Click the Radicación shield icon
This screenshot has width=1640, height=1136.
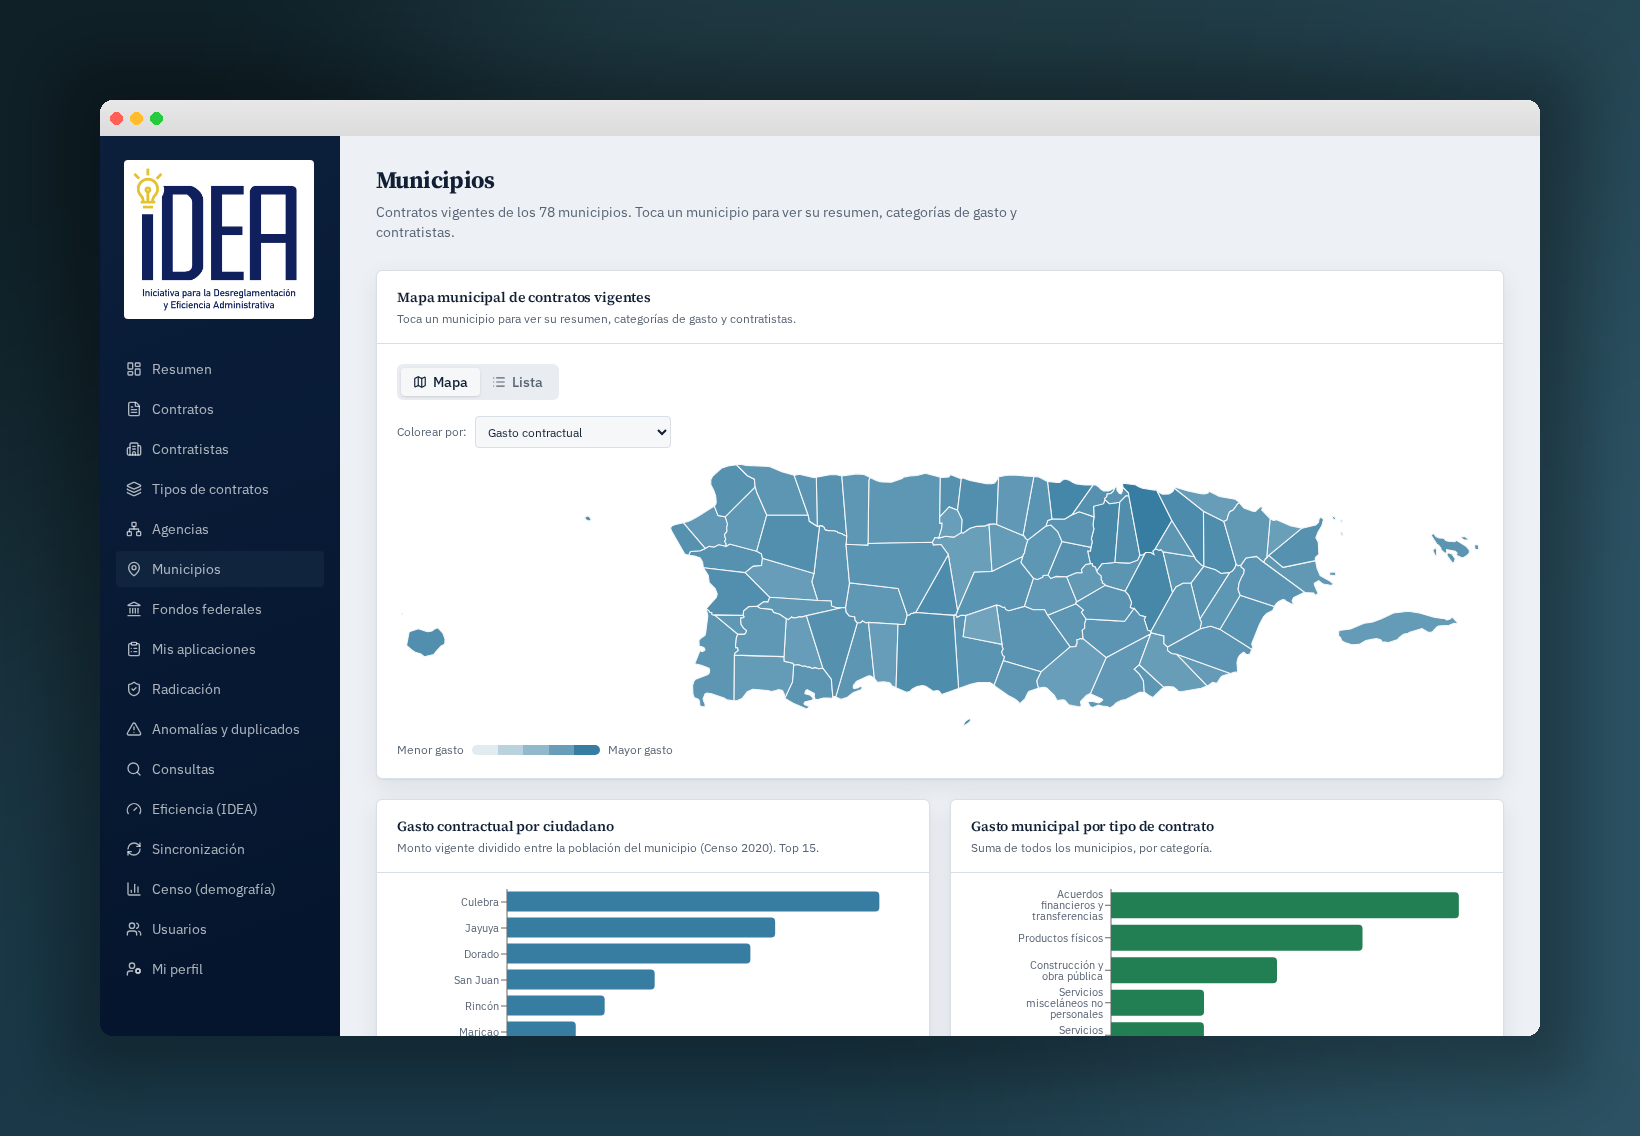[134, 689]
